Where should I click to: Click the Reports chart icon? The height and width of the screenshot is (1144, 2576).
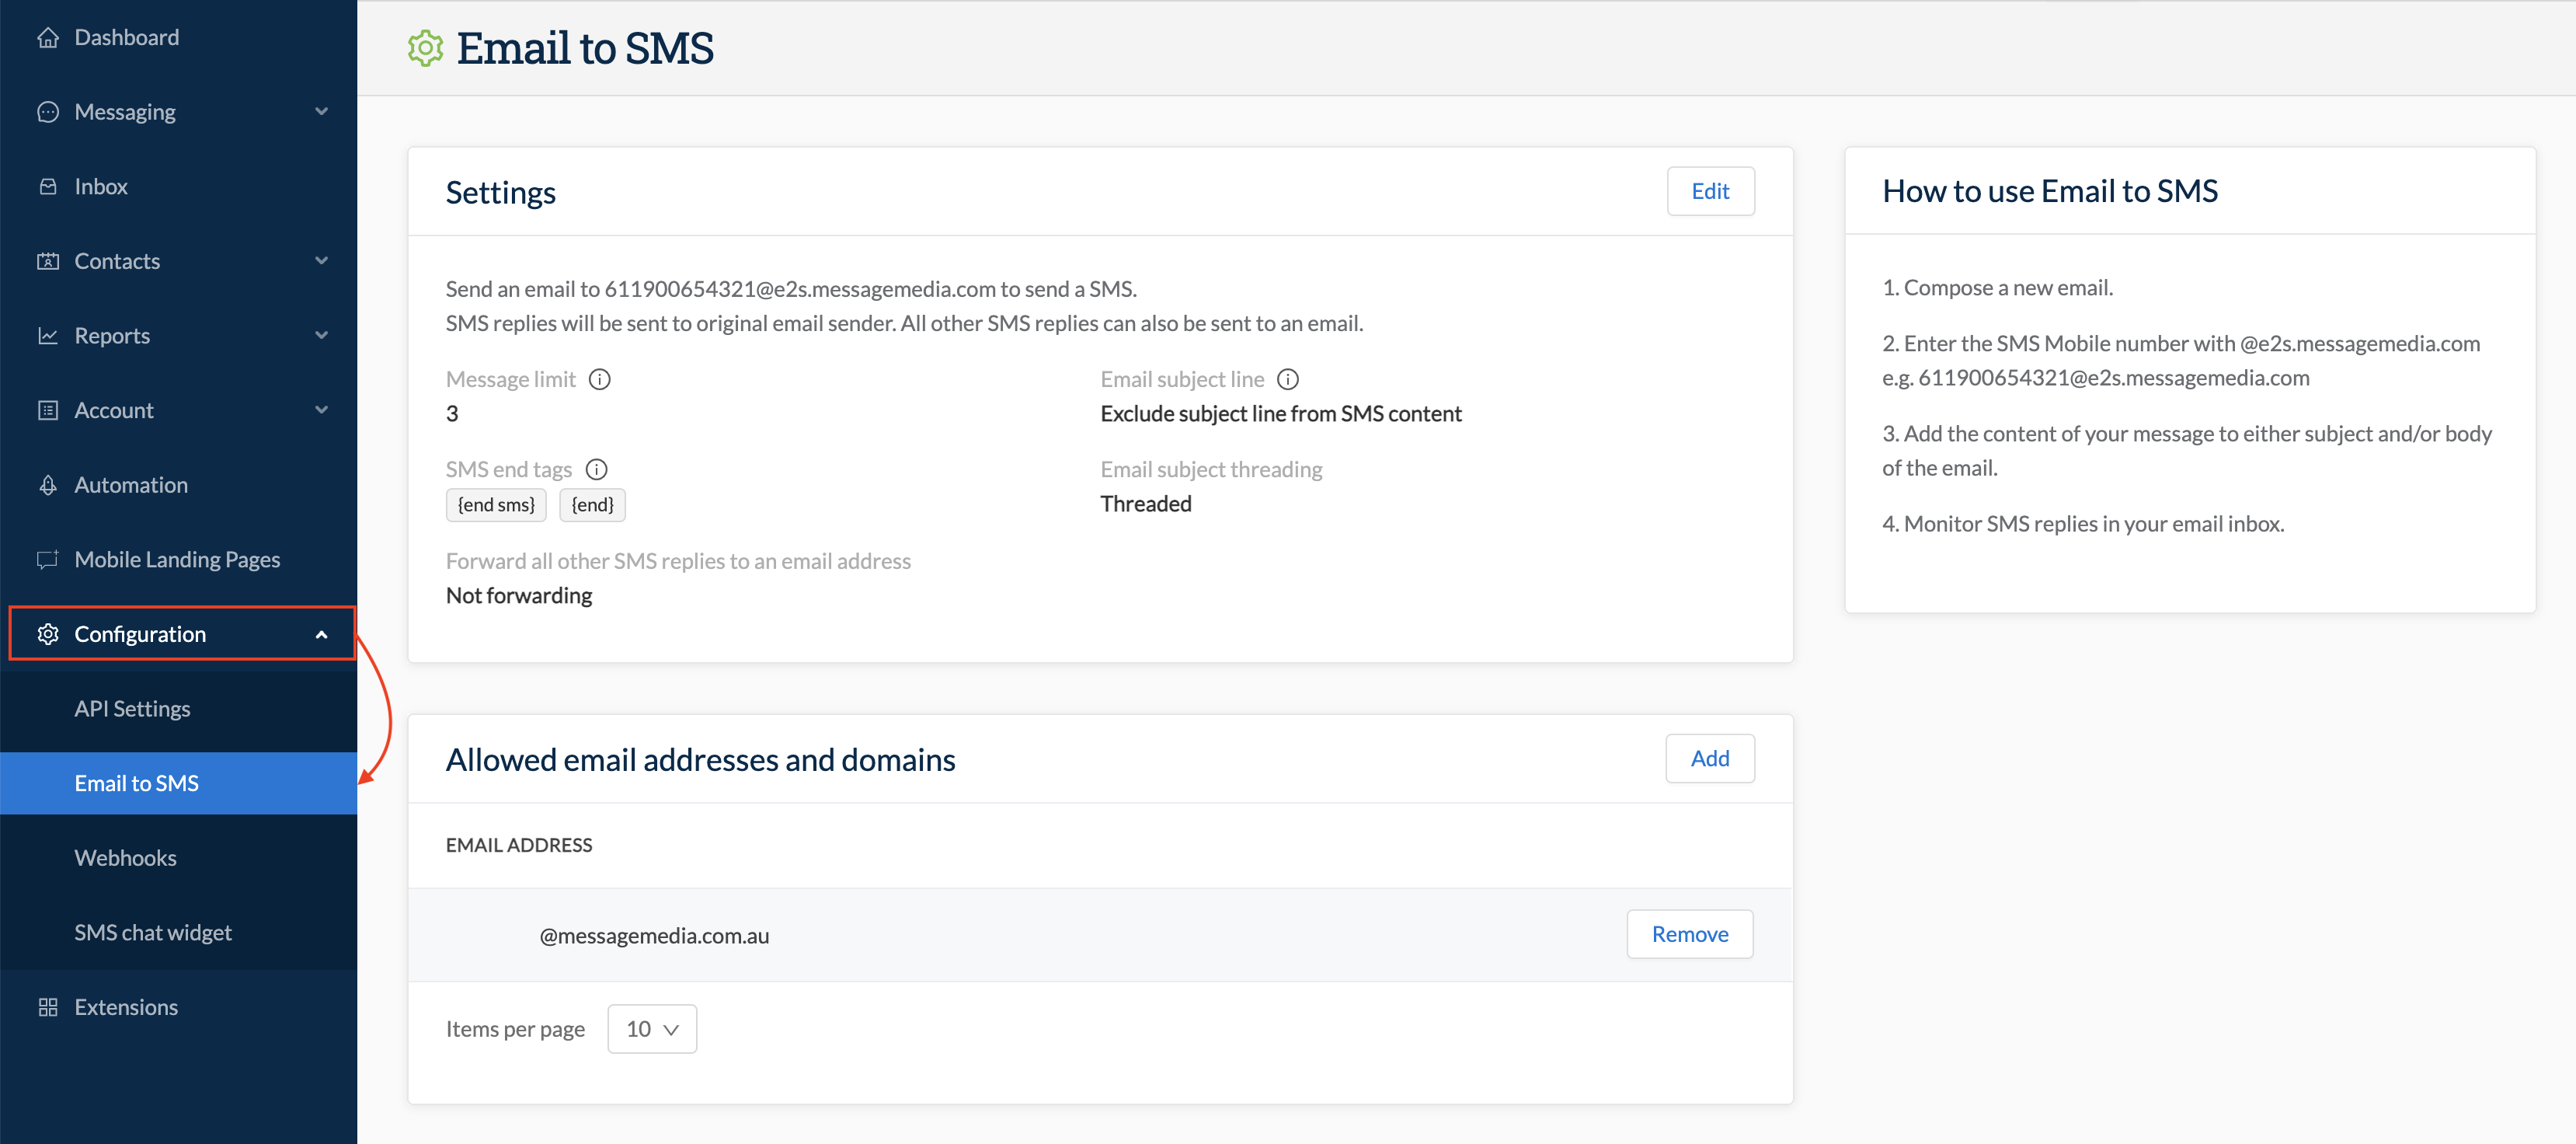47,336
